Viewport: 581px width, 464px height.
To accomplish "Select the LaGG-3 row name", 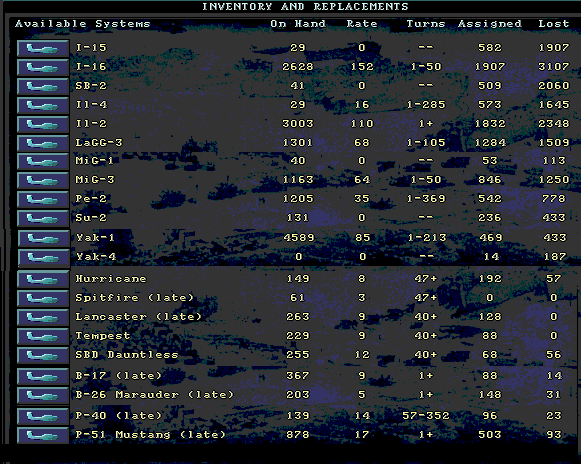I will (99, 143).
